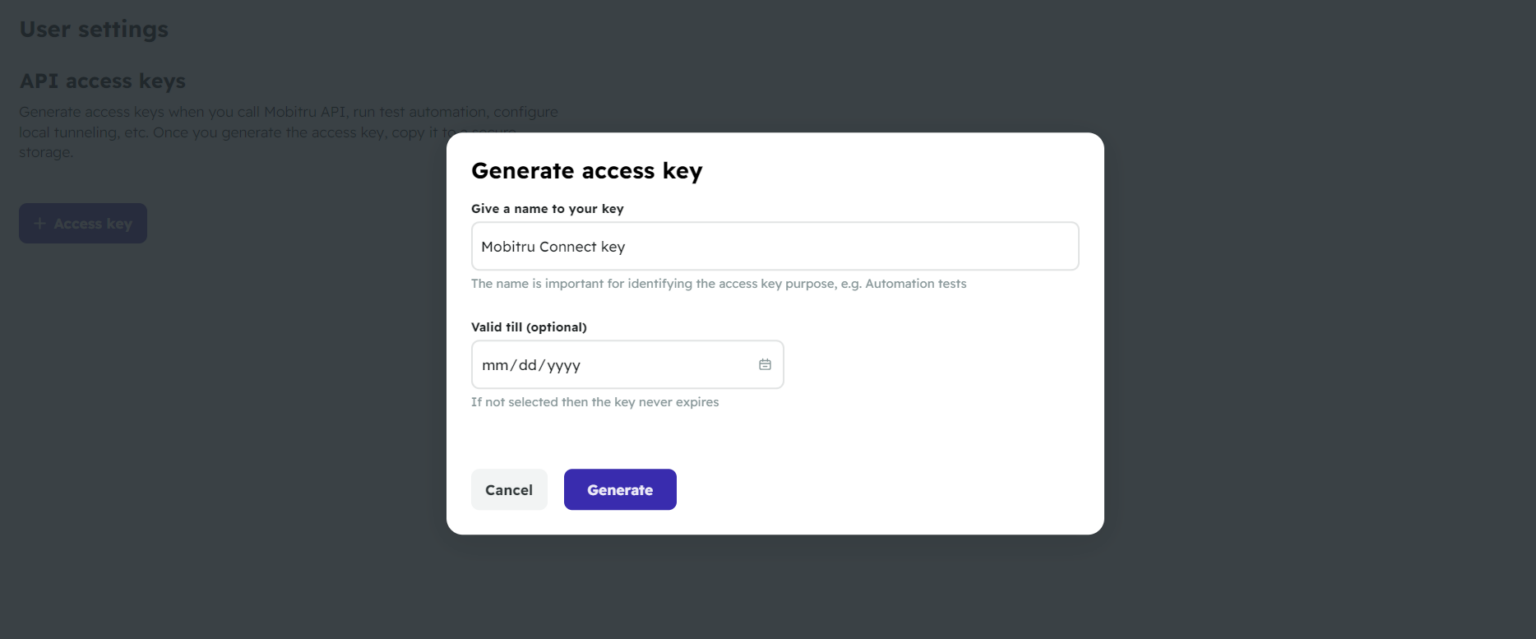Screen dimensions: 1536x639
Task: Click the Generate button
Action: coord(620,489)
